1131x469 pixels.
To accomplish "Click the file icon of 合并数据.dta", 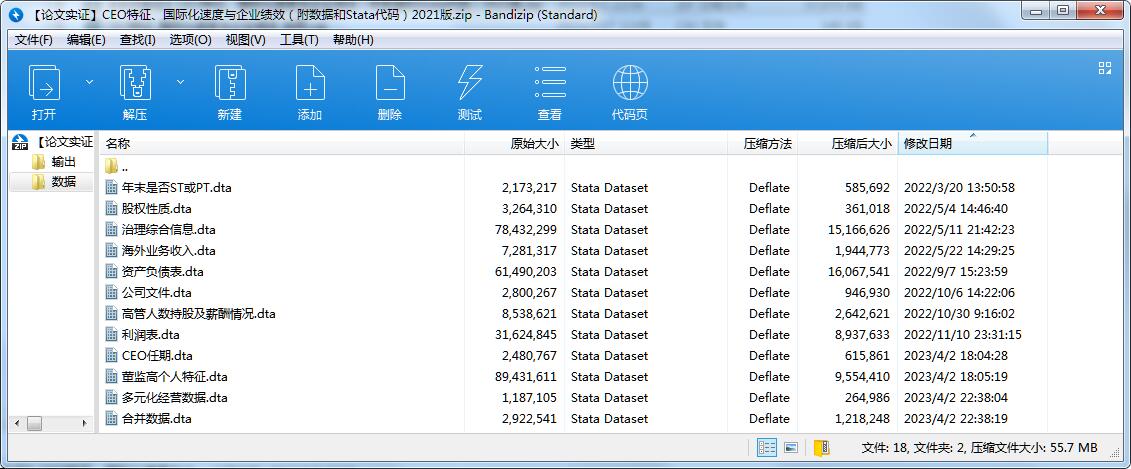I will click(x=111, y=418).
